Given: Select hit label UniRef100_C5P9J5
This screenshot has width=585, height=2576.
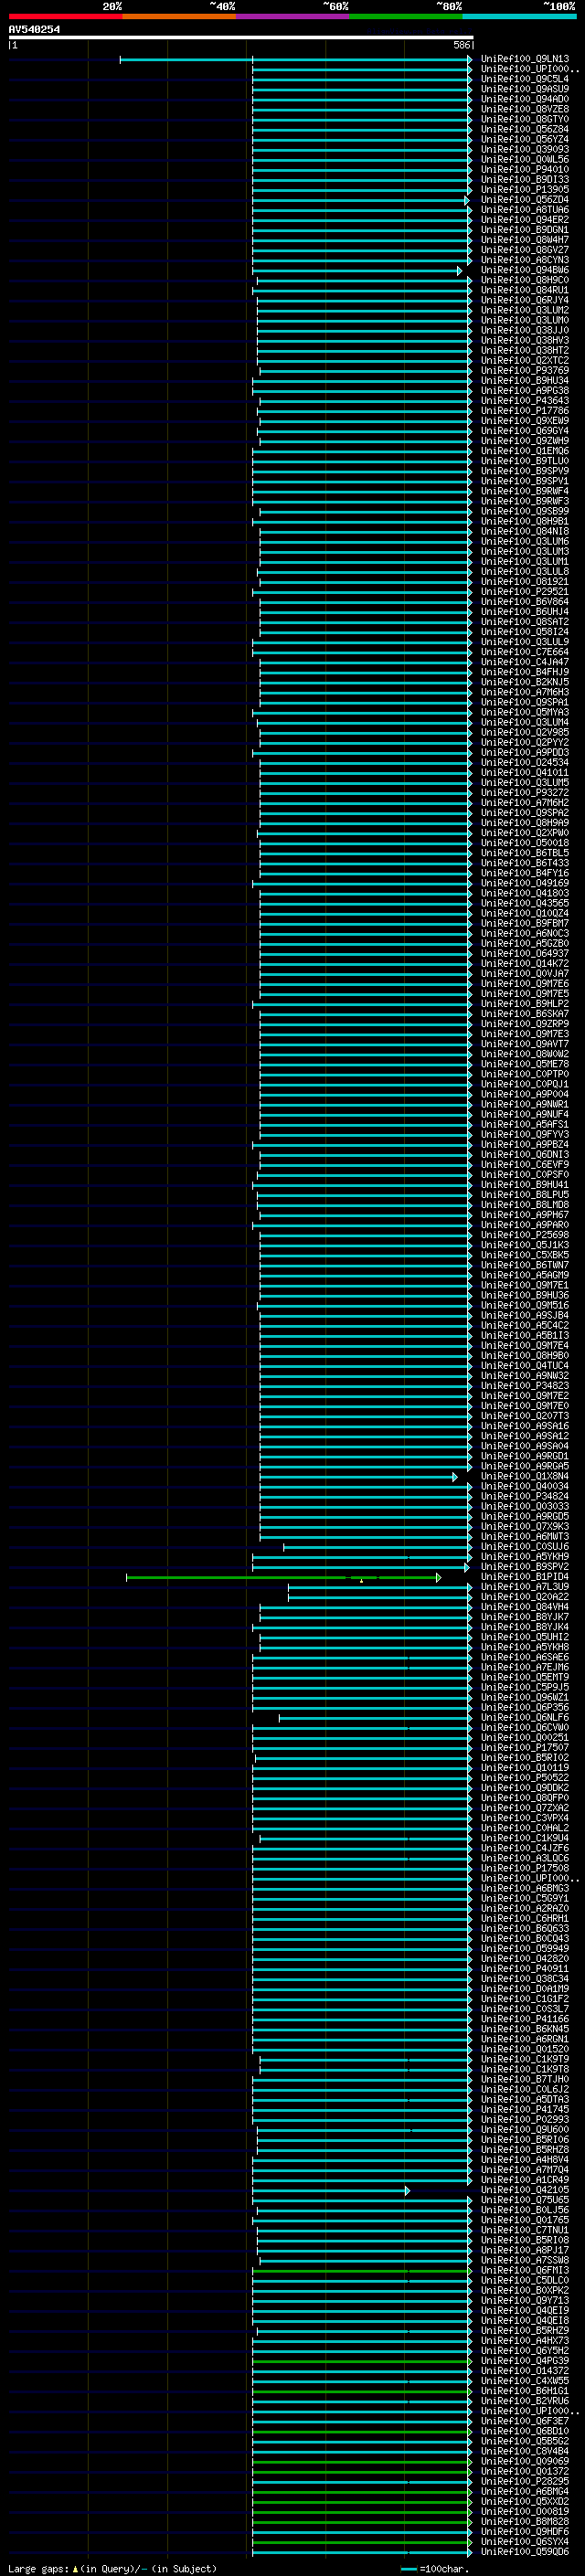Looking at the screenshot, I should click(524, 1687).
